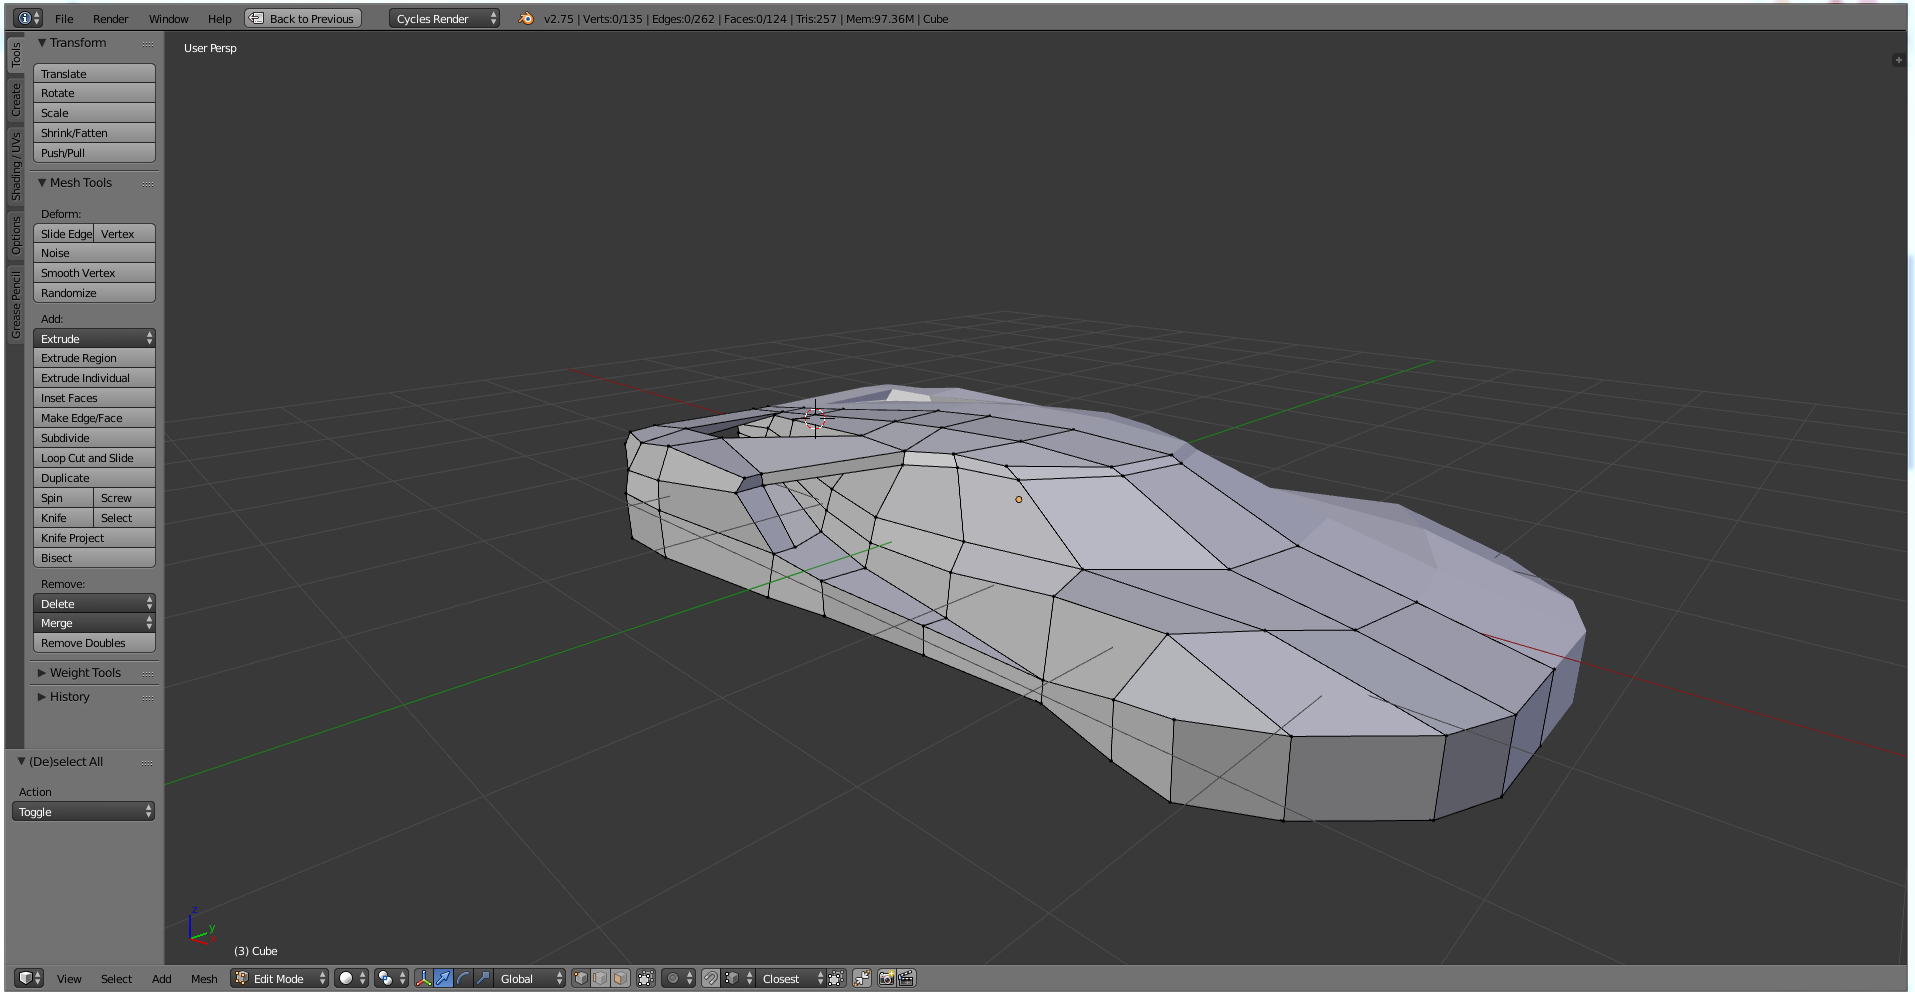This screenshot has width=1915, height=992.
Task: Click the Smooth Vertex button
Action: coord(94,273)
